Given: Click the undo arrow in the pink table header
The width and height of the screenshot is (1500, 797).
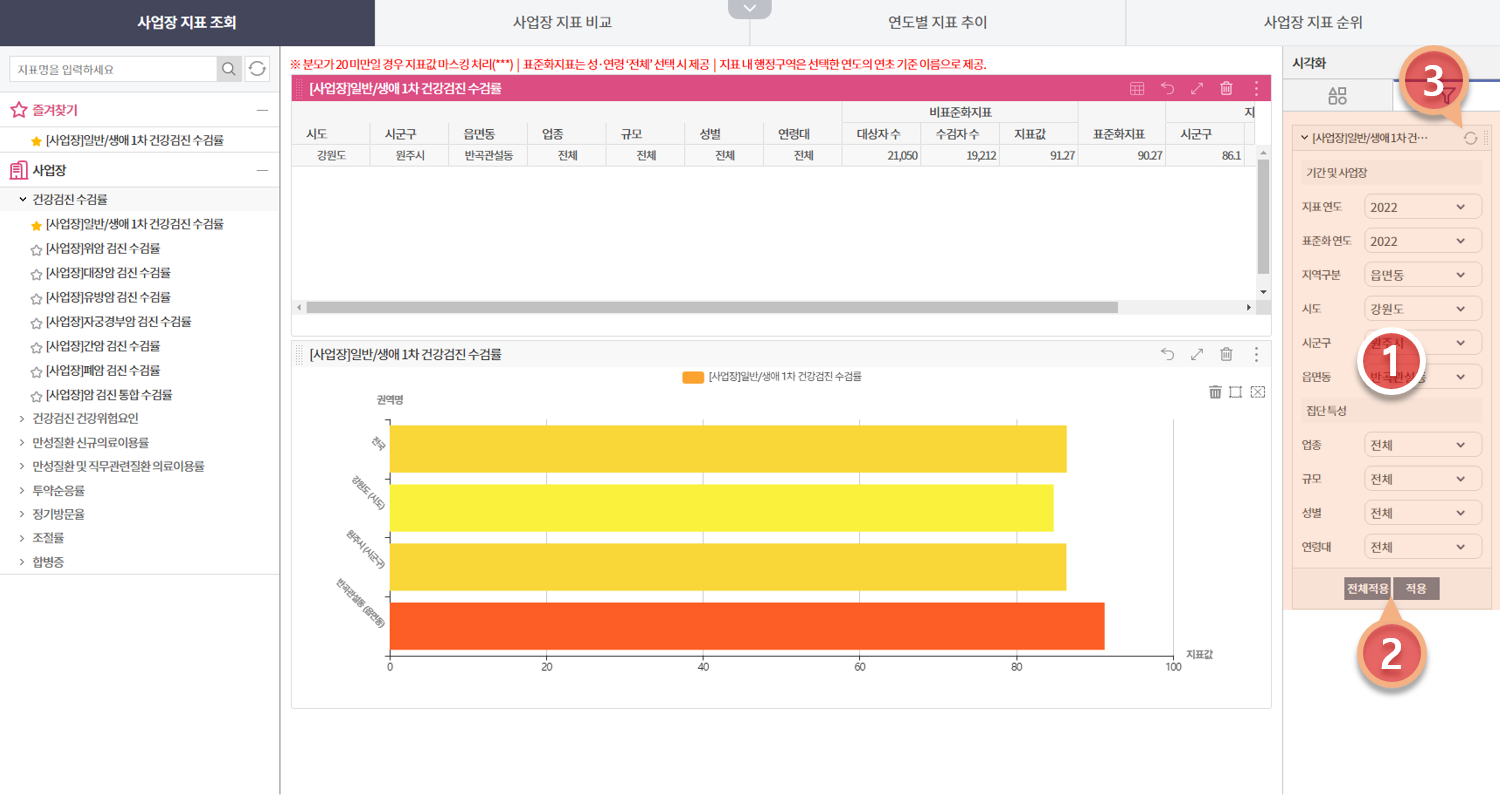Looking at the screenshot, I should [x=1167, y=88].
